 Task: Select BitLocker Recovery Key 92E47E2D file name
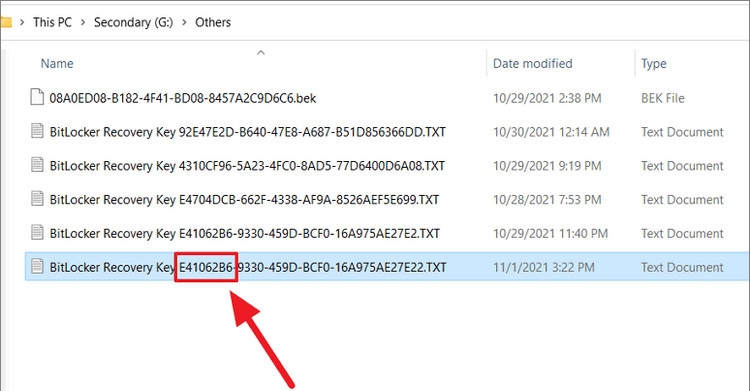click(248, 132)
